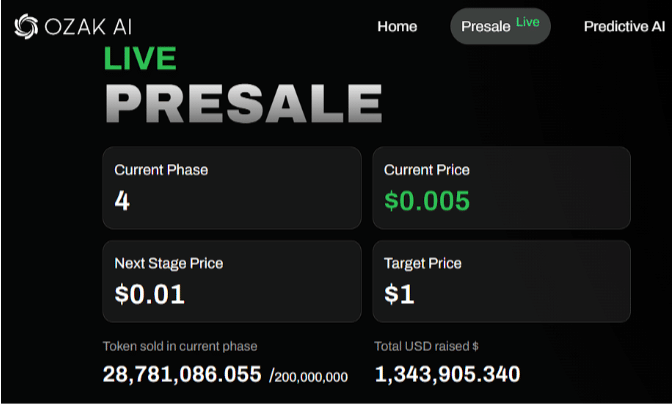The height and width of the screenshot is (405, 672).
Task: Click the $0.01 next stage value
Action: click(x=150, y=295)
